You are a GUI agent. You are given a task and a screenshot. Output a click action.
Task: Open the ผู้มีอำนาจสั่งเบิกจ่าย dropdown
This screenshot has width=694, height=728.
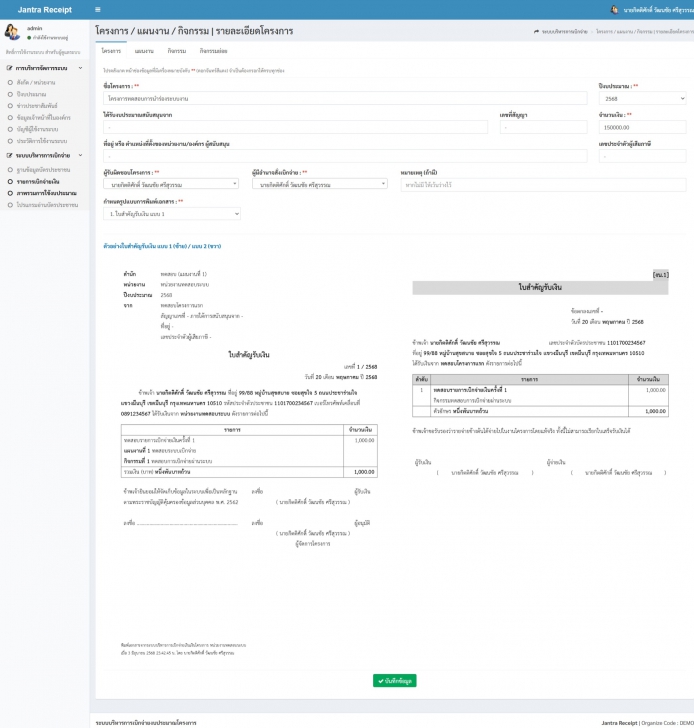click(x=320, y=184)
